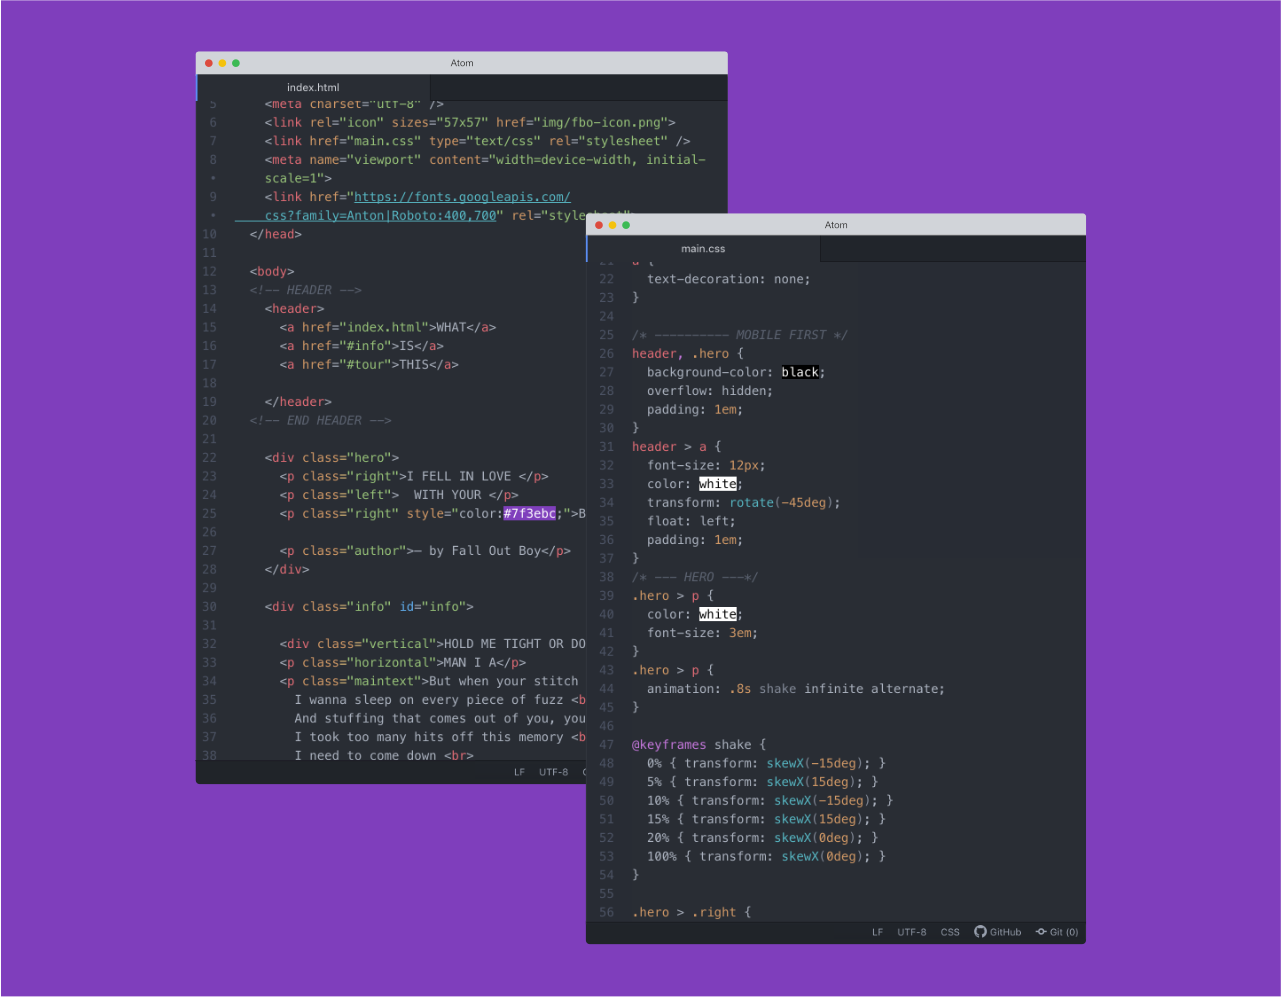This screenshot has height=997, width=1281.
Task: Select the main.css tab
Action: (x=703, y=249)
